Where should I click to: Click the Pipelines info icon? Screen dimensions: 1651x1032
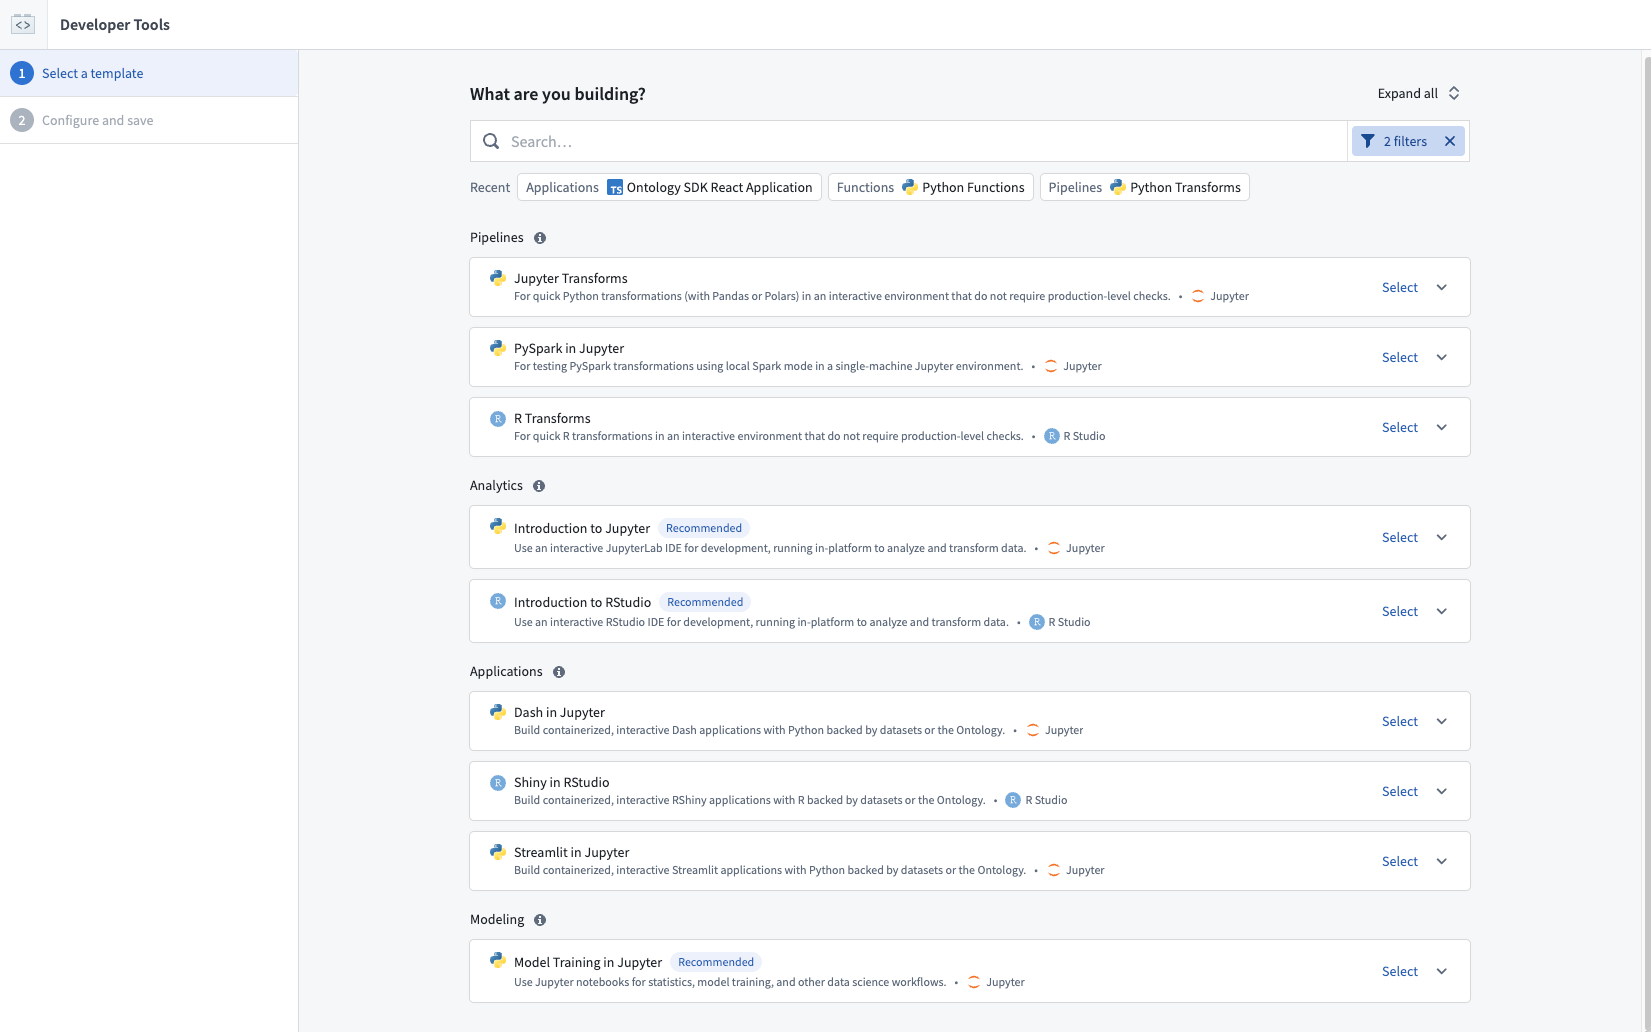(540, 238)
